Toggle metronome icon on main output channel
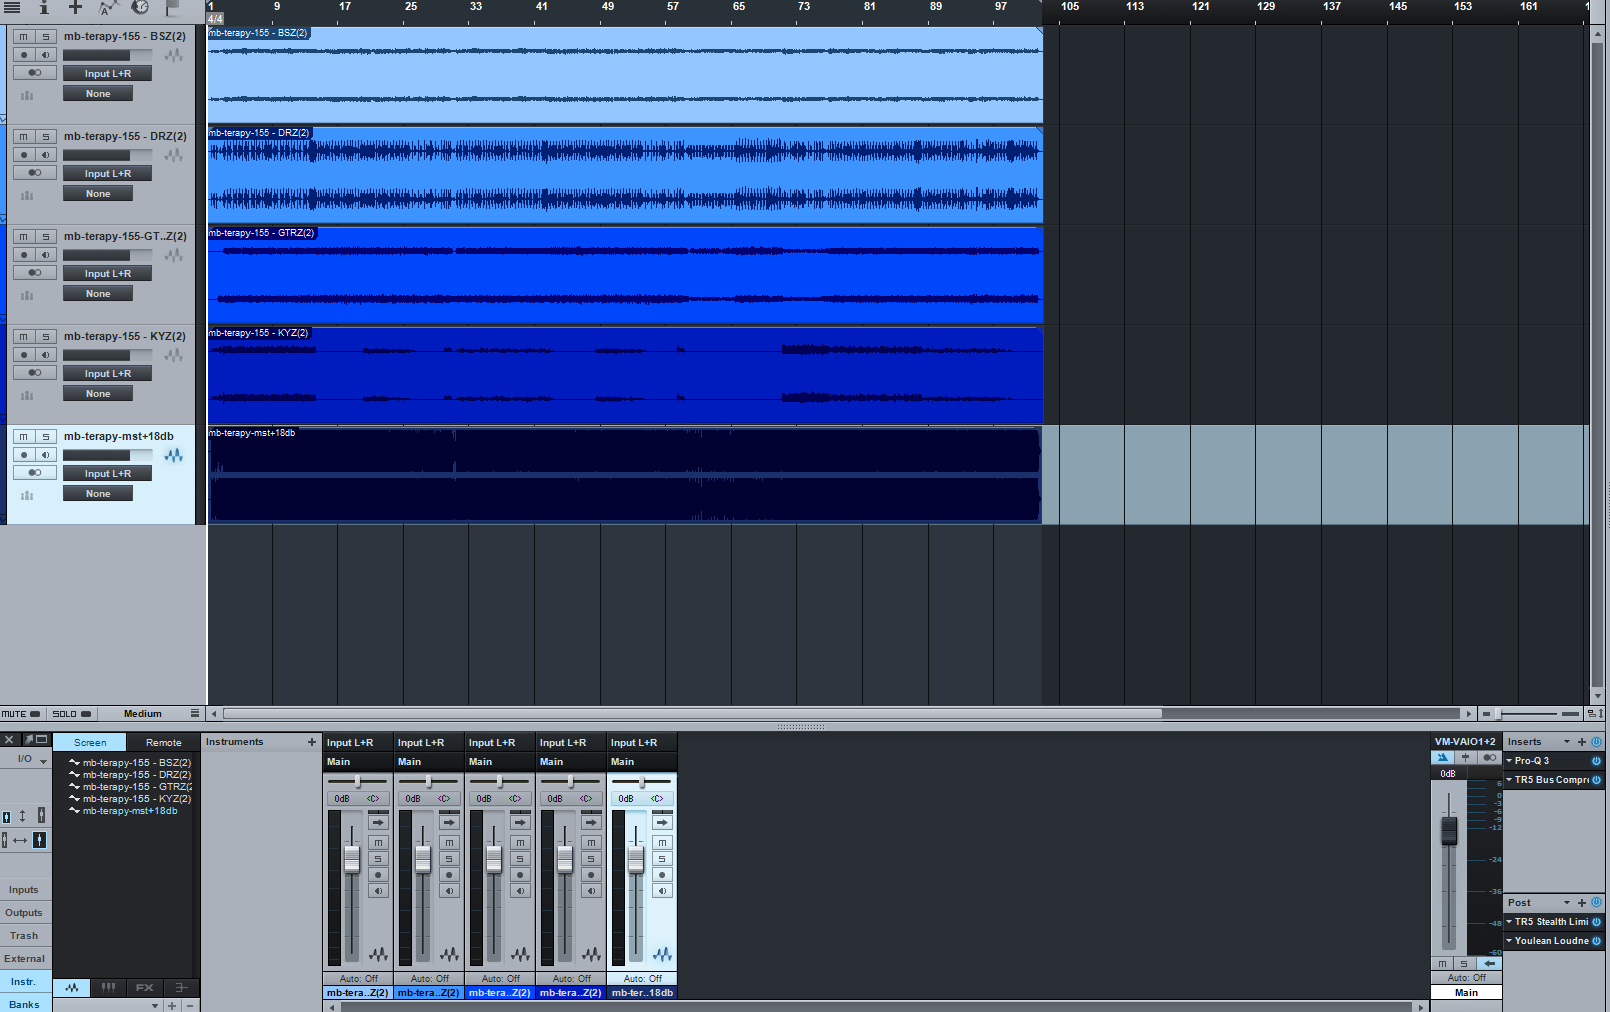The height and width of the screenshot is (1012, 1610). [x=1442, y=757]
